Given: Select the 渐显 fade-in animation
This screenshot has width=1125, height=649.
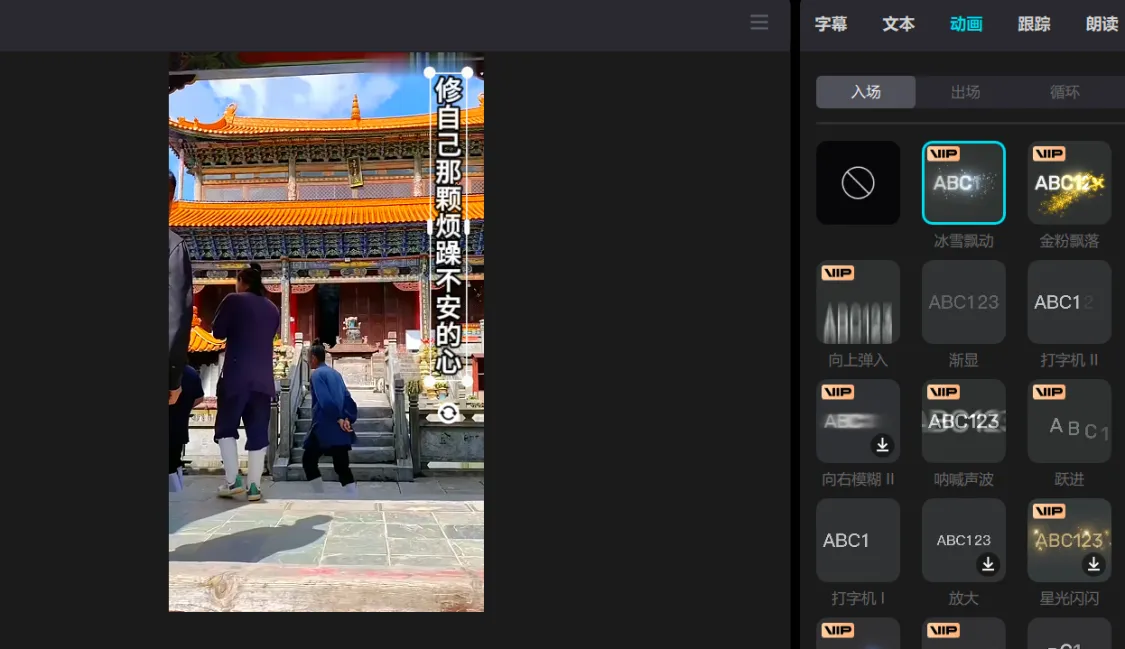Looking at the screenshot, I should 963,302.
